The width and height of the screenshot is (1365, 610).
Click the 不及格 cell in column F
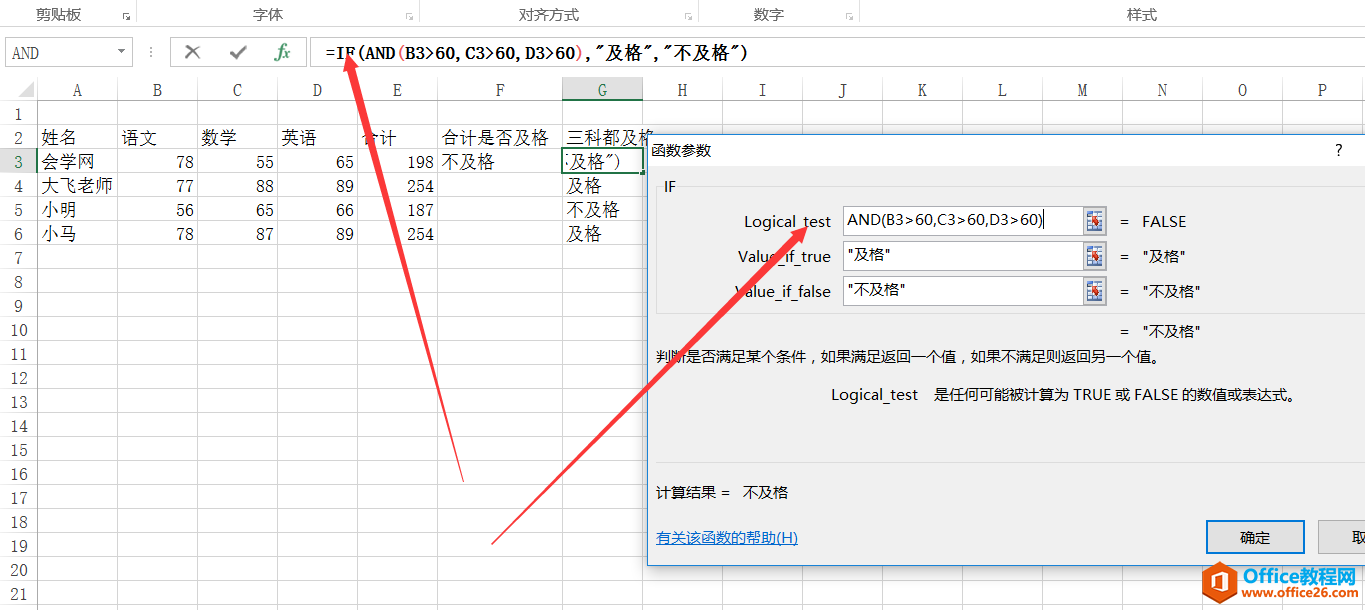tap(499, 162)
